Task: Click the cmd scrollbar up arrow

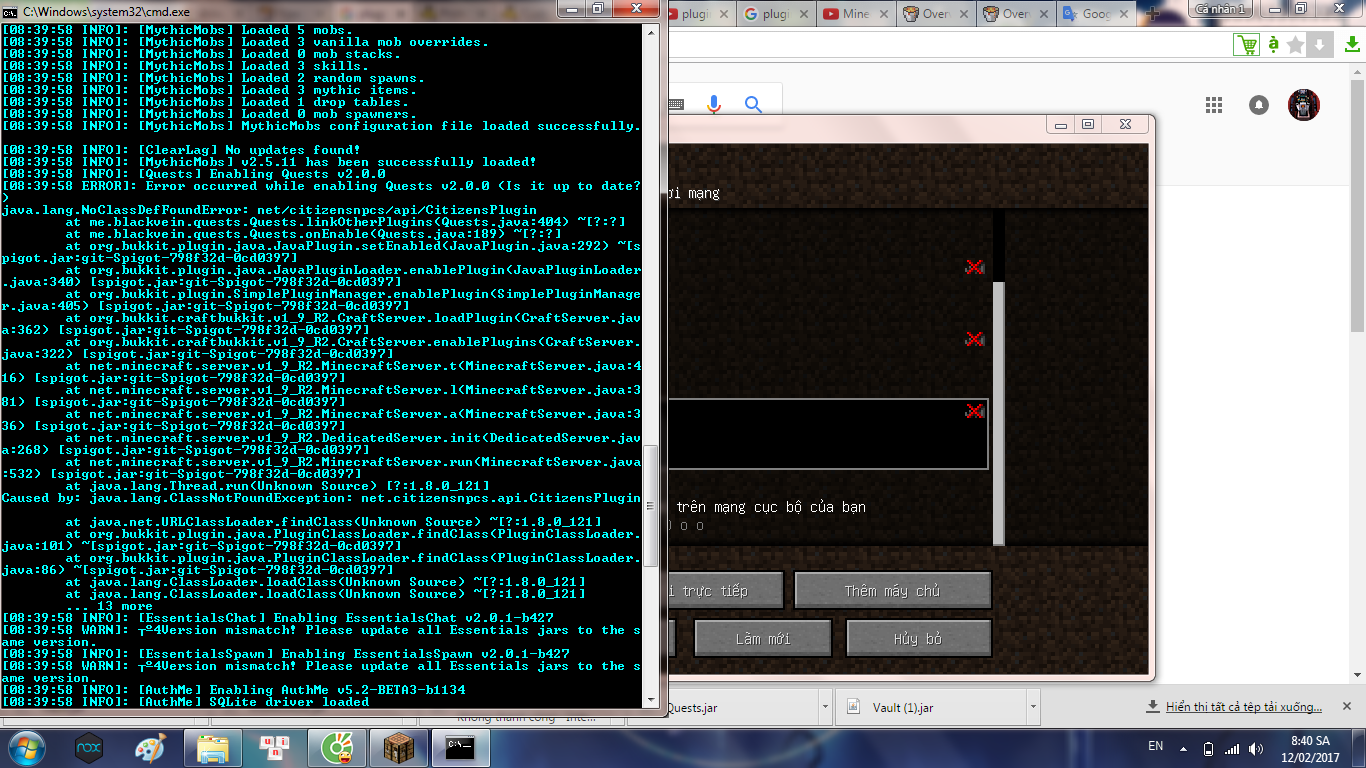Action: point(651,31)
